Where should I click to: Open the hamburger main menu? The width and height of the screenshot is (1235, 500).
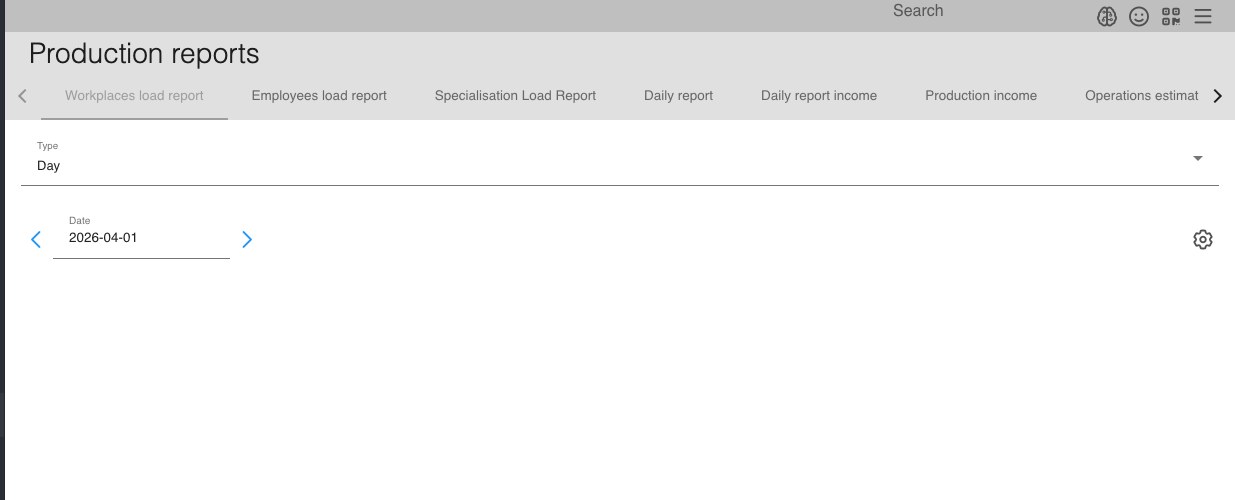pyautogui.click(x=1203, y=16)
